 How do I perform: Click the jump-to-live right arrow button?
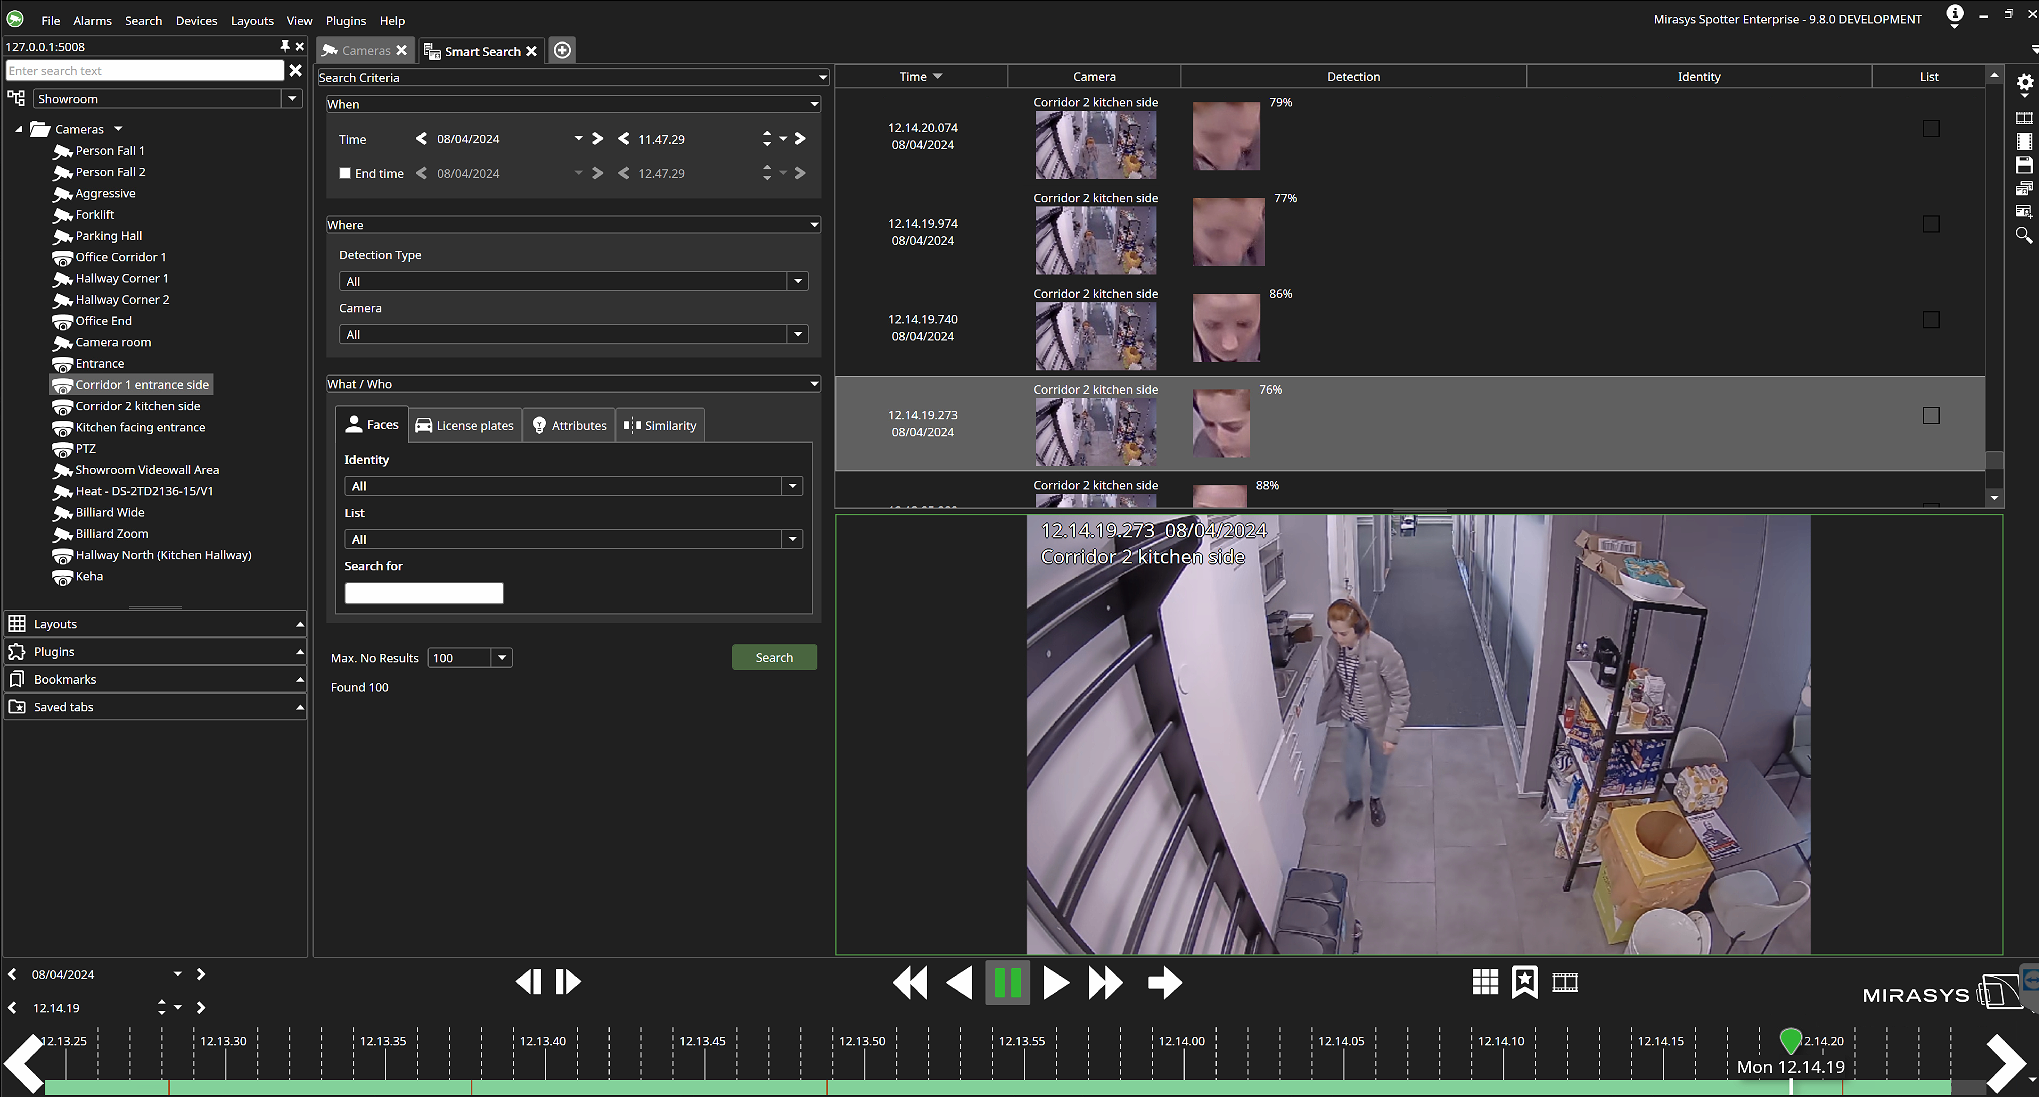pos(1164,983)
